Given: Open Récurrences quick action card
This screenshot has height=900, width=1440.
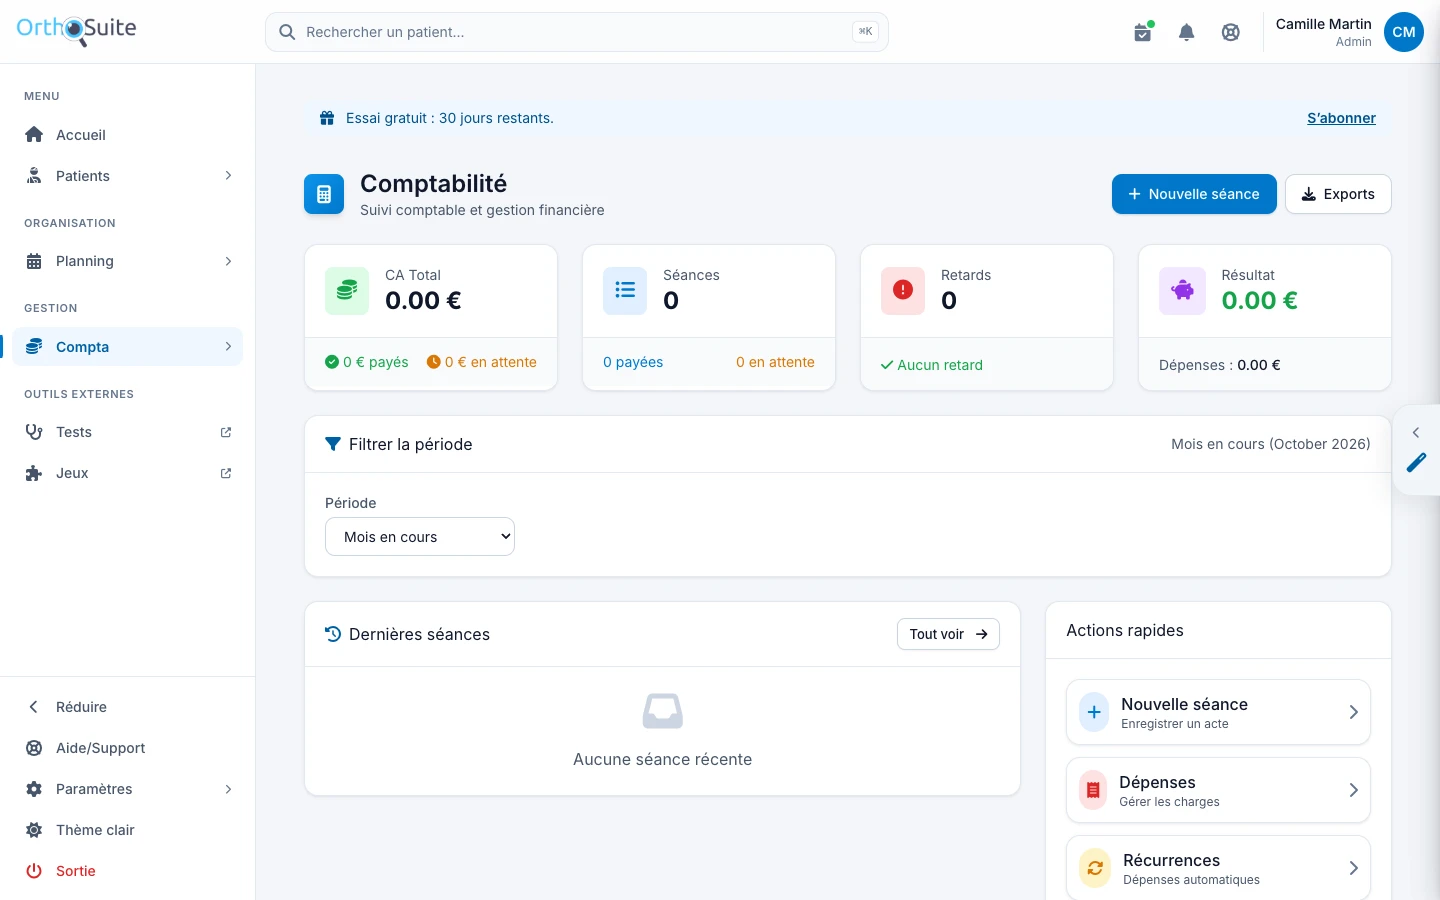Looking at the screenshot, I should click(1218, 868).
